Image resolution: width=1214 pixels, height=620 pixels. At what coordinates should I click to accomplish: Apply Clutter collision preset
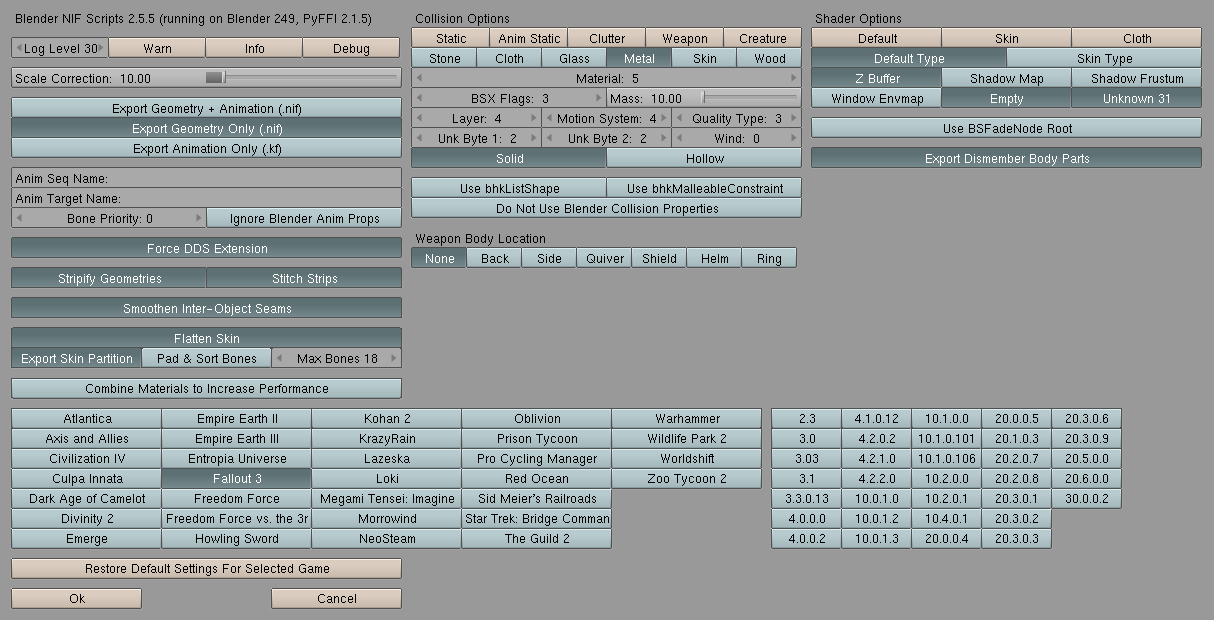(606, 38)
